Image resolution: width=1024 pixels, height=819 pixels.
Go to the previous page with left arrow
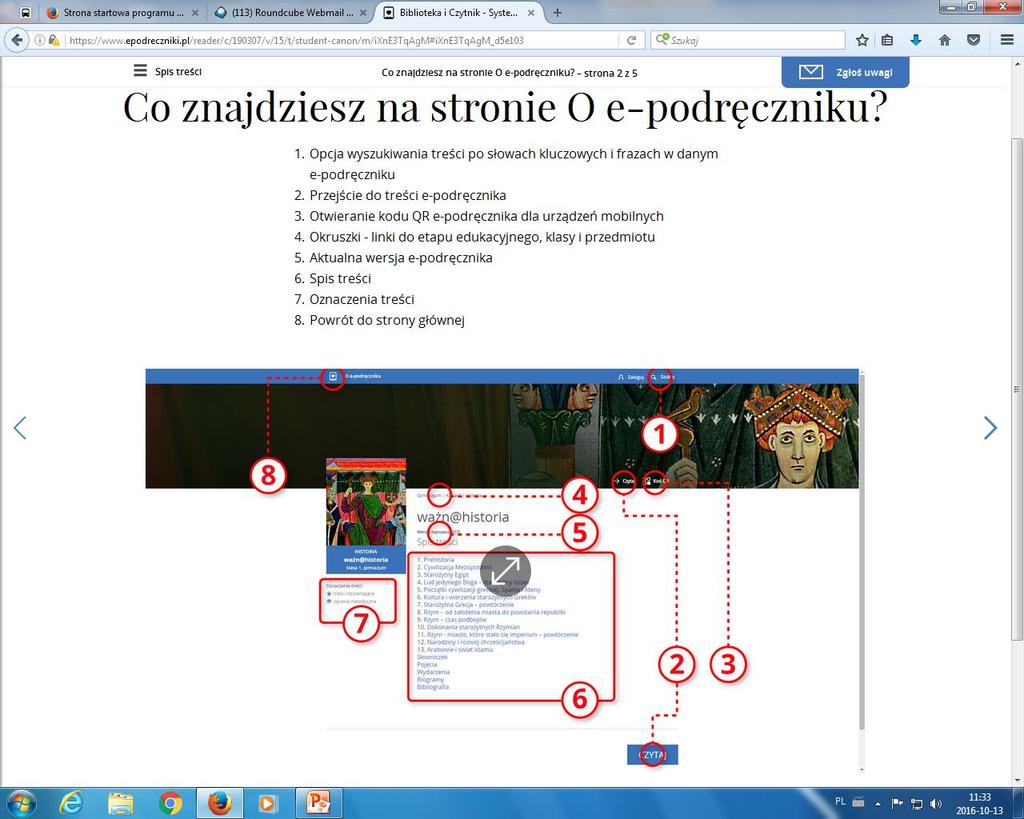point(20,428)
